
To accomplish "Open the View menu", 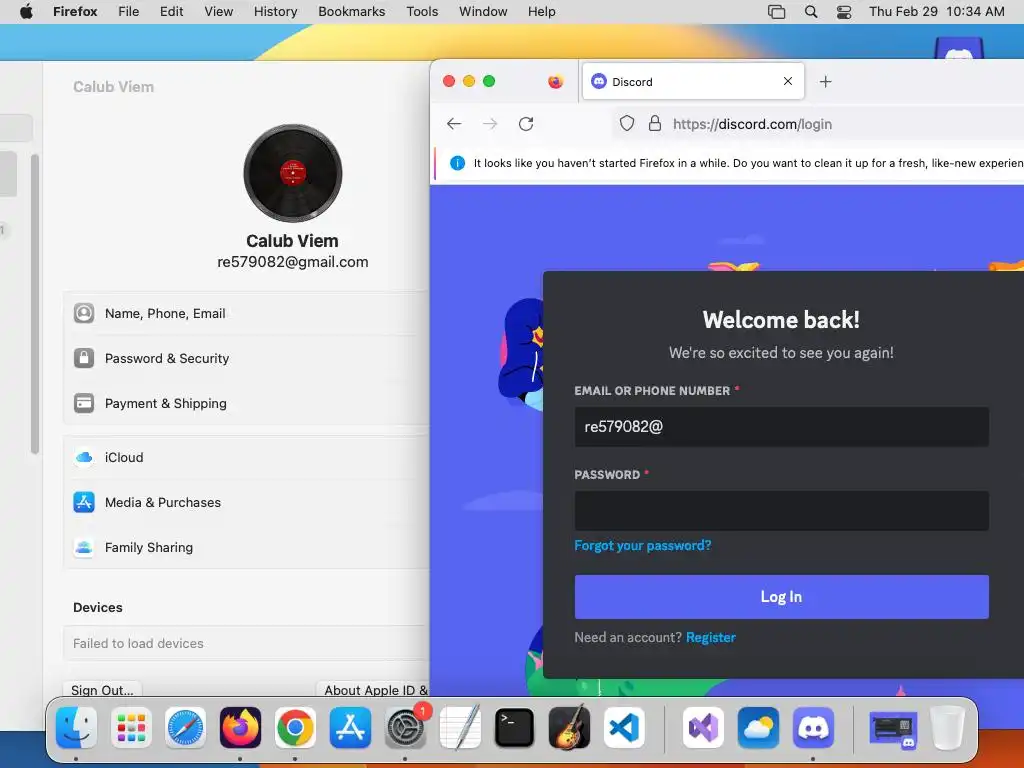I will tap(218, 12).
